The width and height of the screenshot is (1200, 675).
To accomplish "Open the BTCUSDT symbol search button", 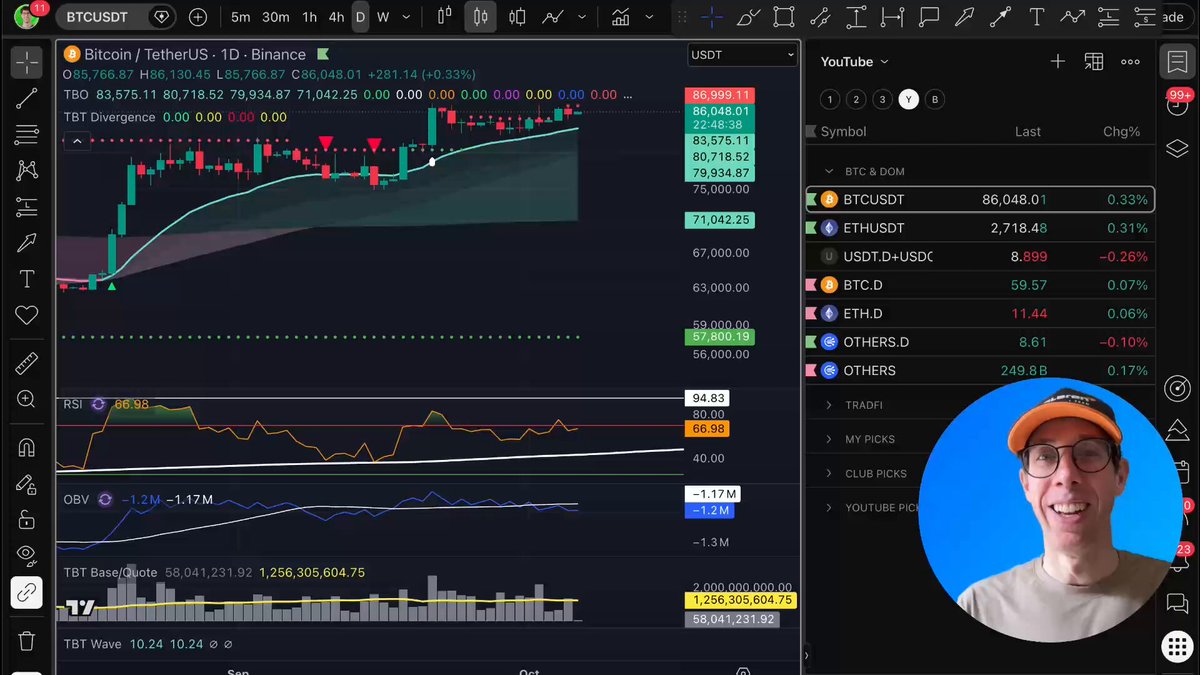I will click(117, 17).
